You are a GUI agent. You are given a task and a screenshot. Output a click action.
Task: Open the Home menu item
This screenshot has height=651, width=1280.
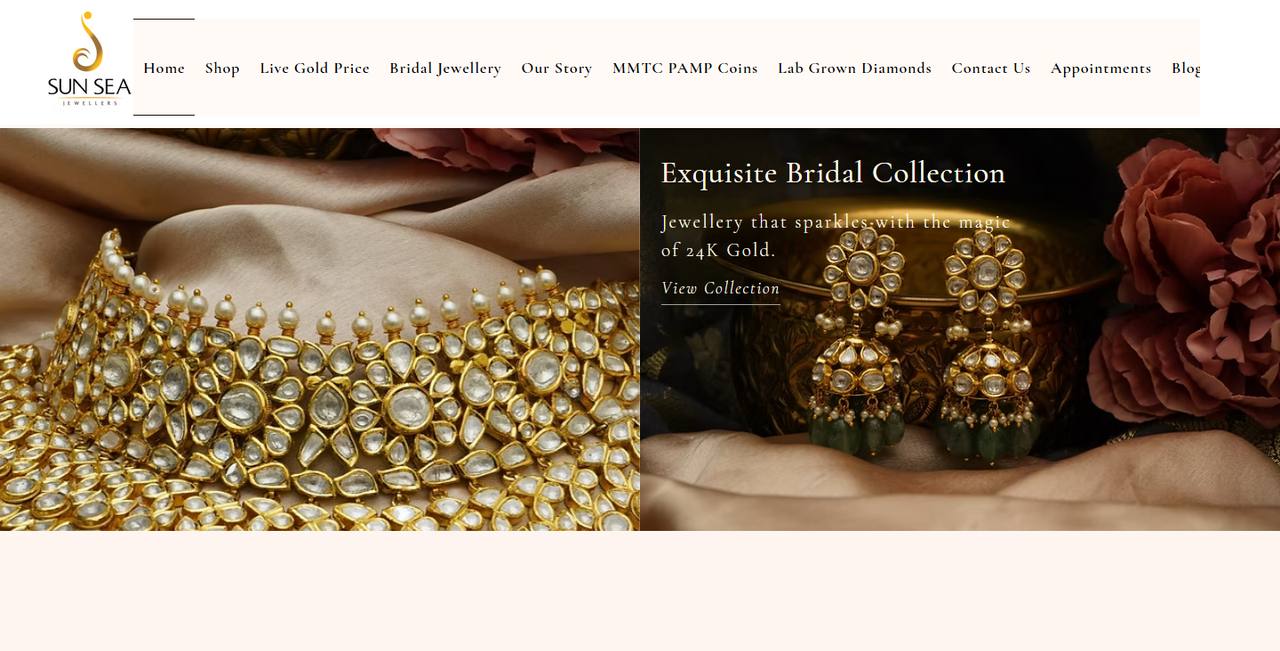(164, 68)
